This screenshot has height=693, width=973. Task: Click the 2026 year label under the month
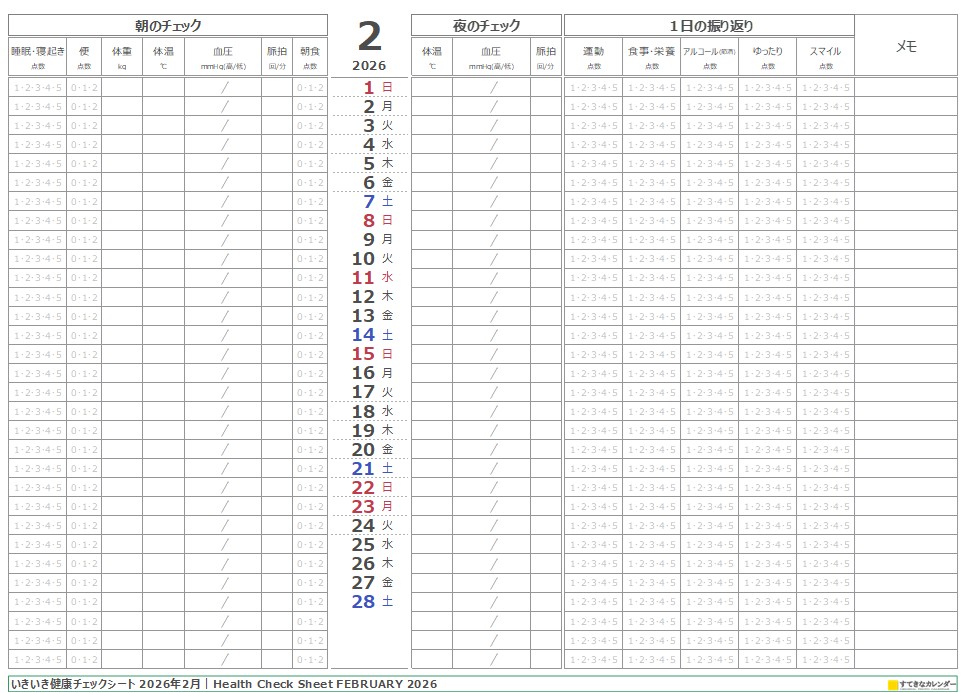pyautogui.click(x=369, y=65)
